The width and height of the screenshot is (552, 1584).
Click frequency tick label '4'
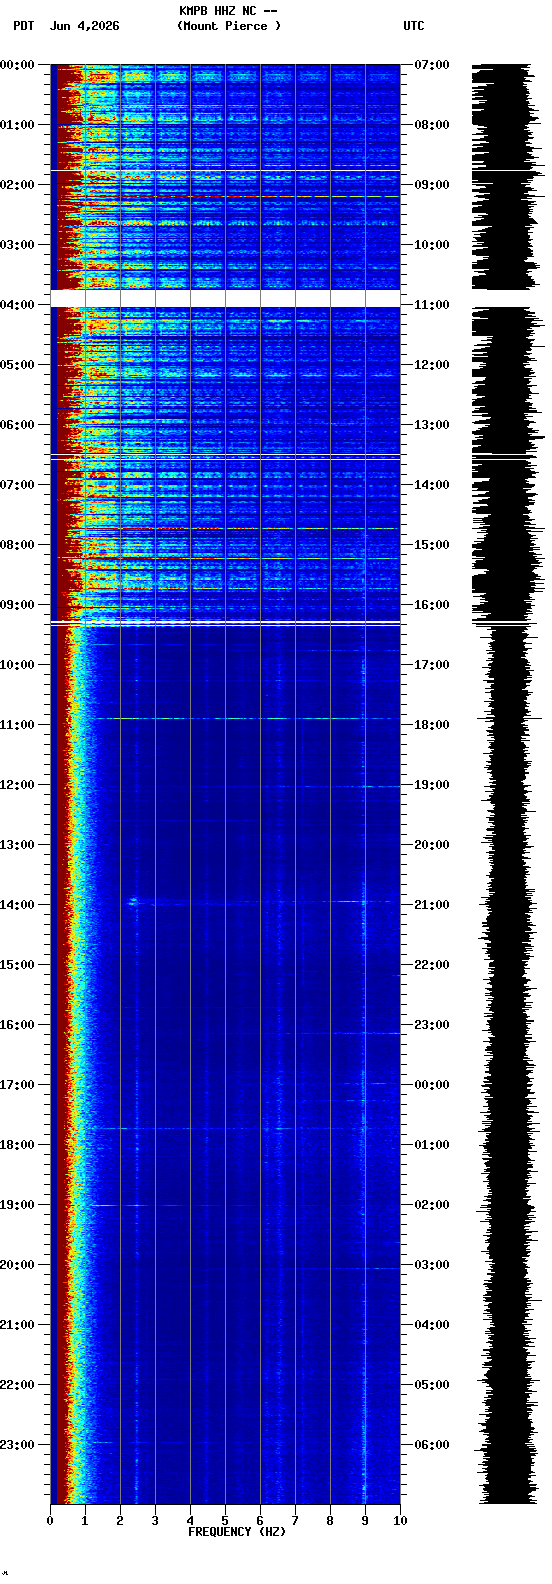pyautogui.click(x=190, y=1521)
